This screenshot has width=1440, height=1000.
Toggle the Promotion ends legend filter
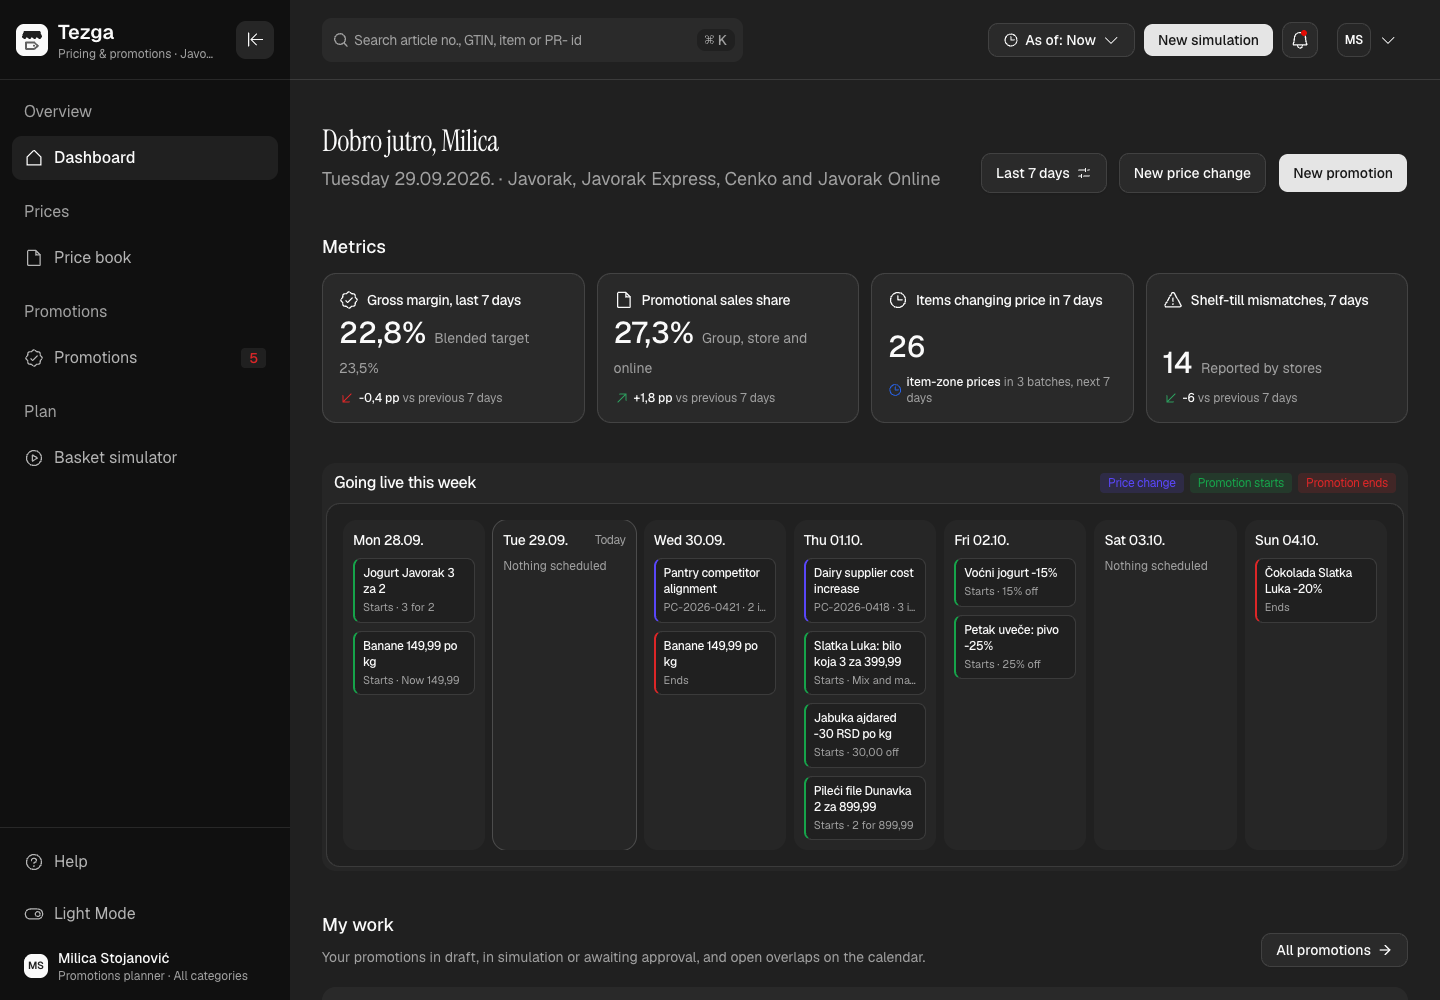(1347, 483)
